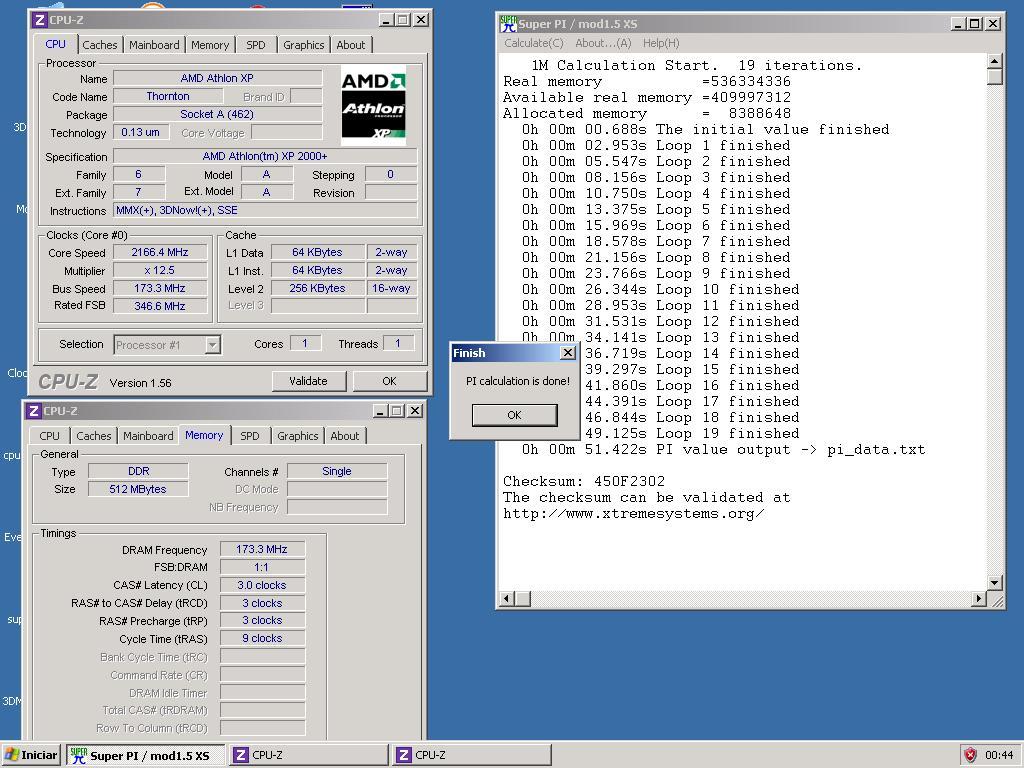
Task: Click the MMX(+), 3DNow!(+), SSE instructions field
Action: pyautogui.click(x=264, y=210)
